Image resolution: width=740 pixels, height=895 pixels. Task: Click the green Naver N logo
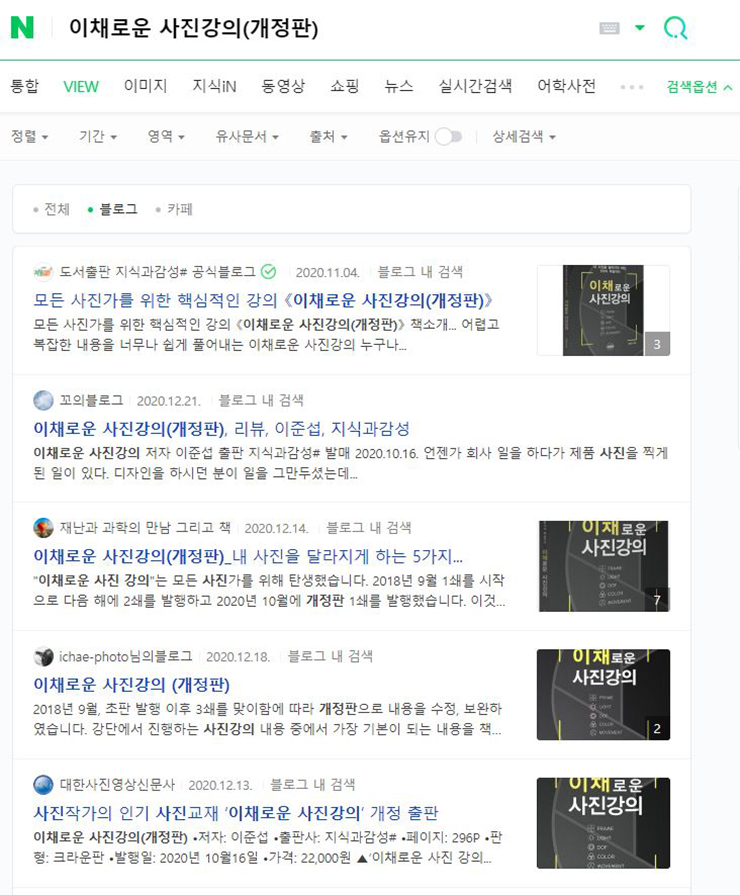(x=22, y=27)
